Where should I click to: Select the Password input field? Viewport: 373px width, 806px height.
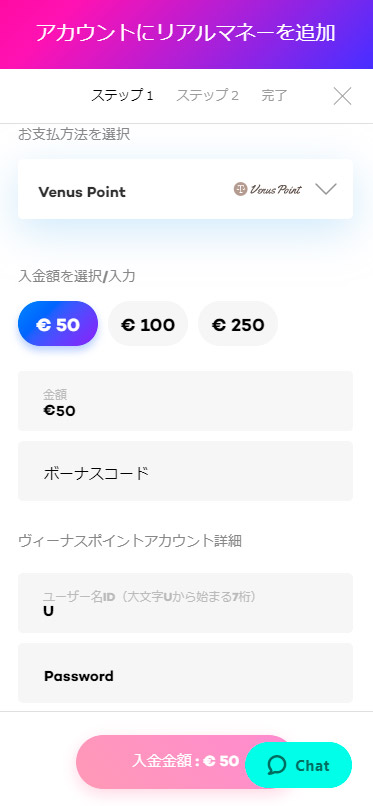[185, 673]
